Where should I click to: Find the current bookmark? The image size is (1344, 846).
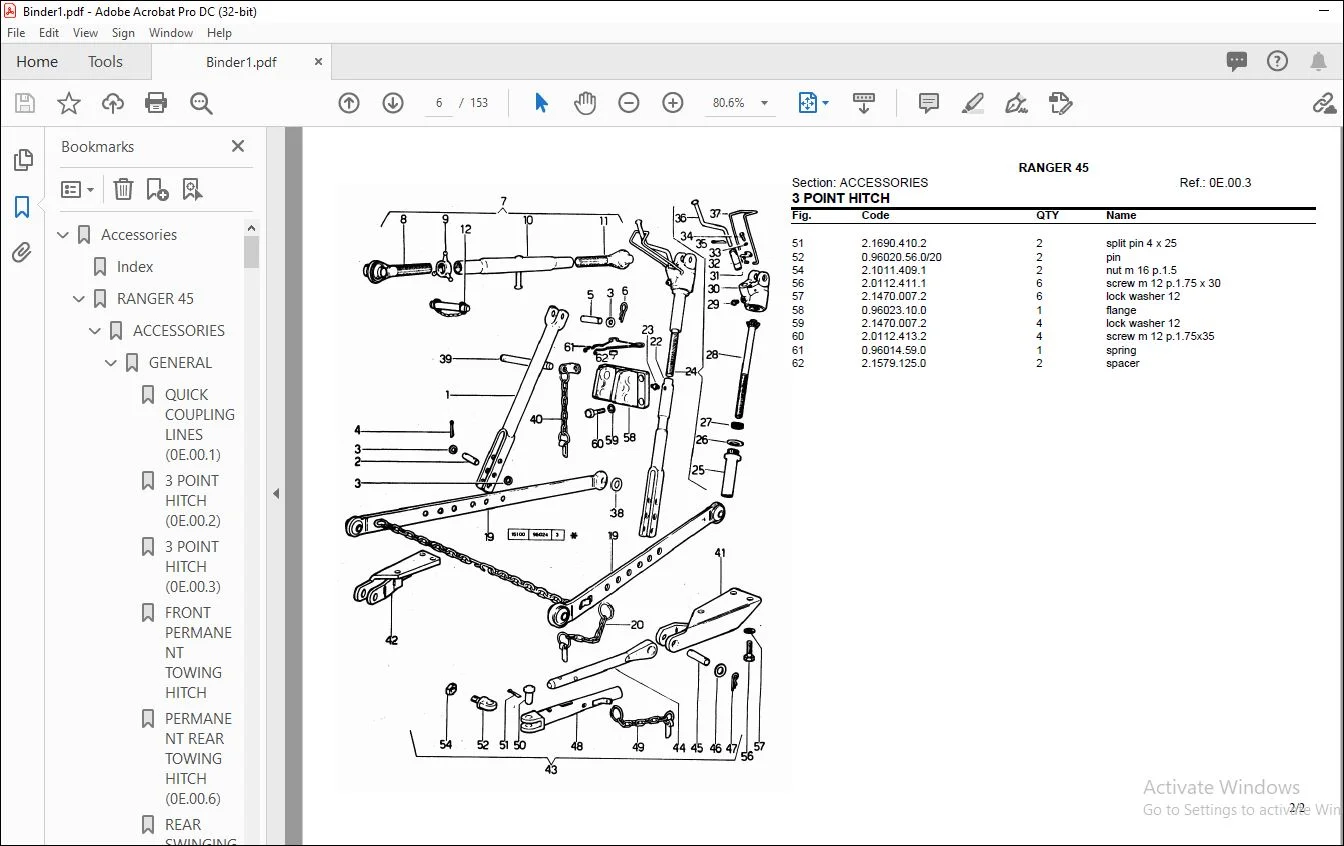click(x=192, y=189)
